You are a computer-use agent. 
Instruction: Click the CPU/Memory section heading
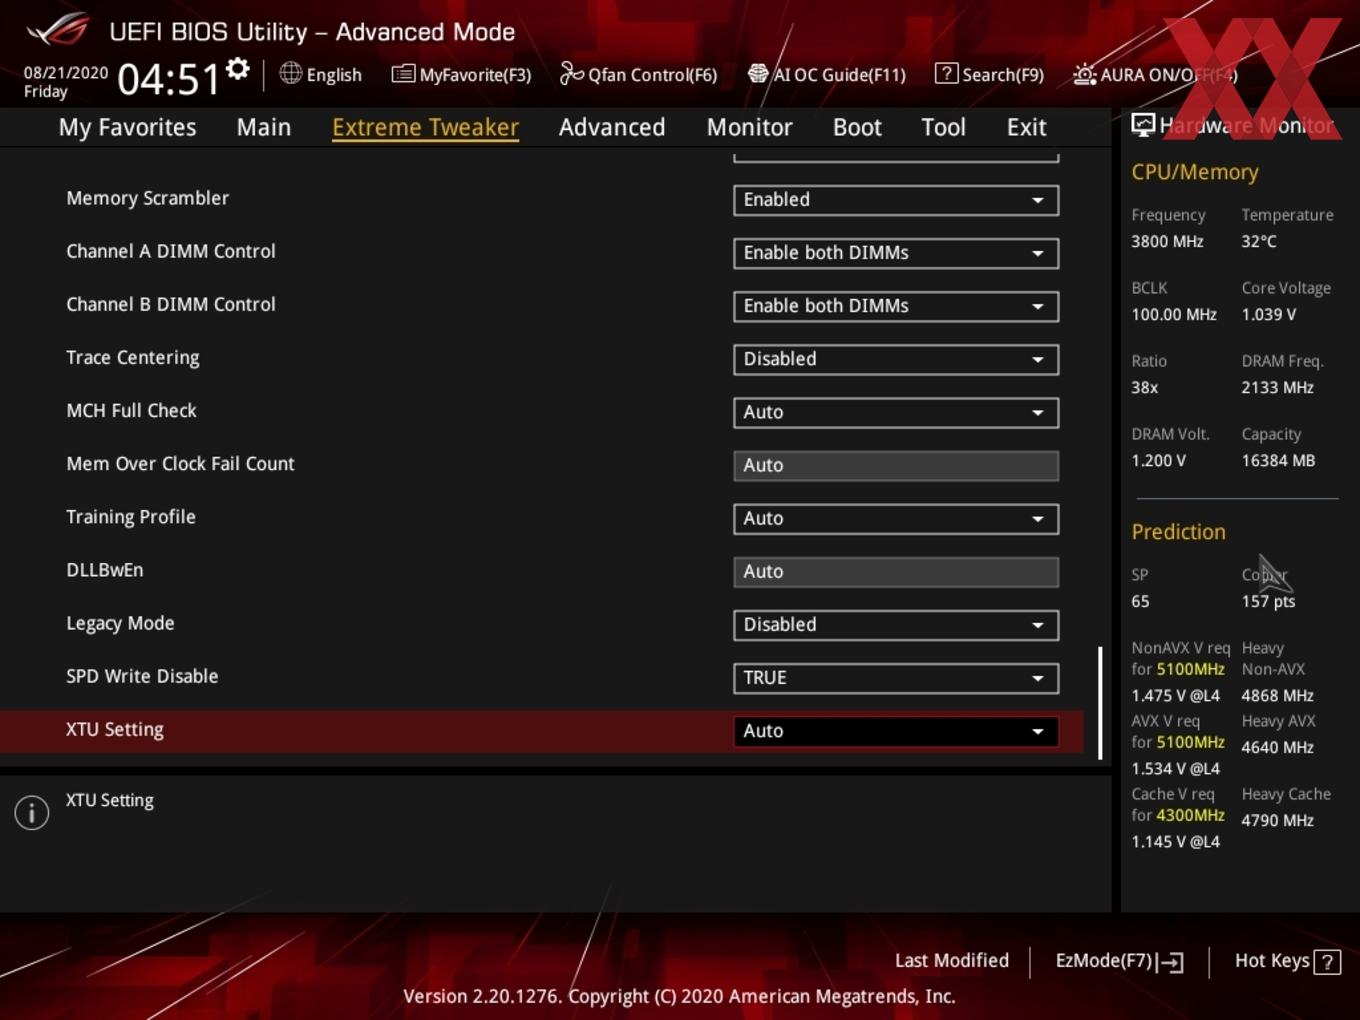point(1195,172)
